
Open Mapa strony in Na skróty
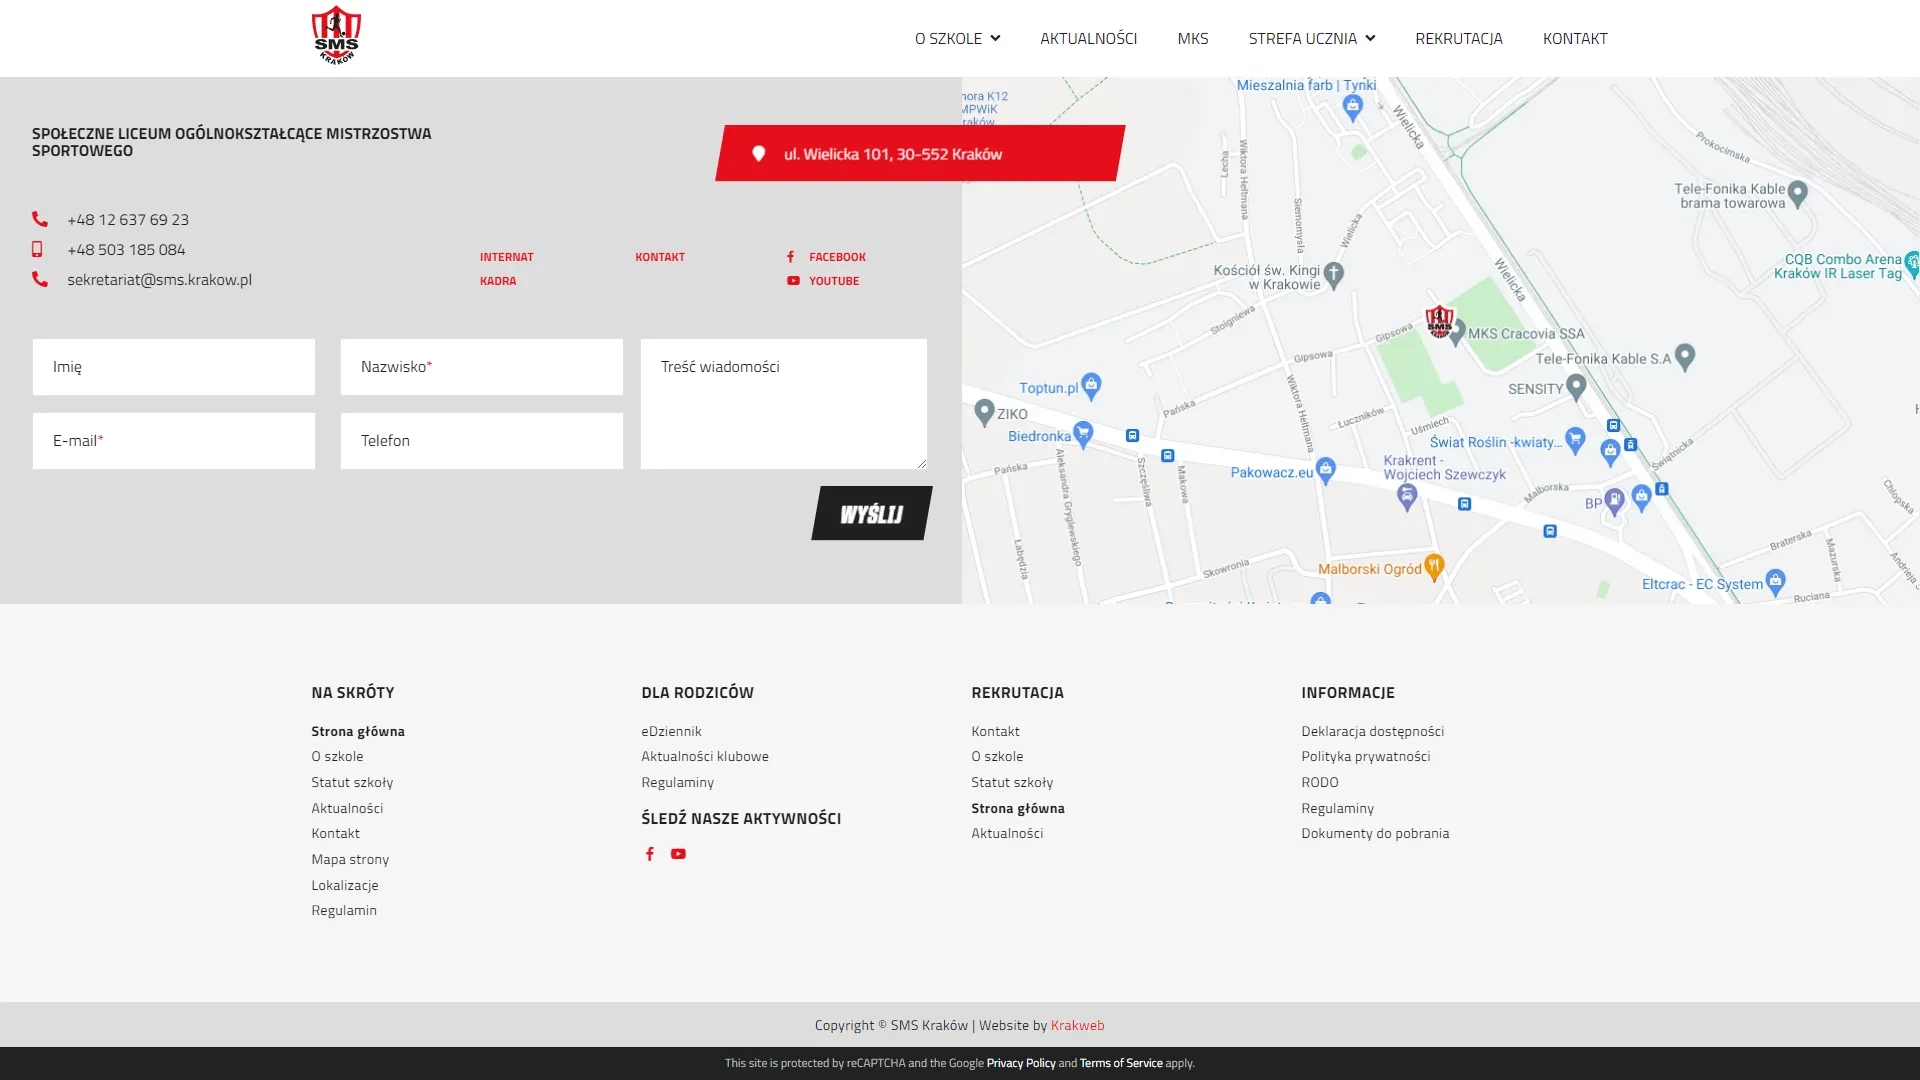[x=350, y=859]
